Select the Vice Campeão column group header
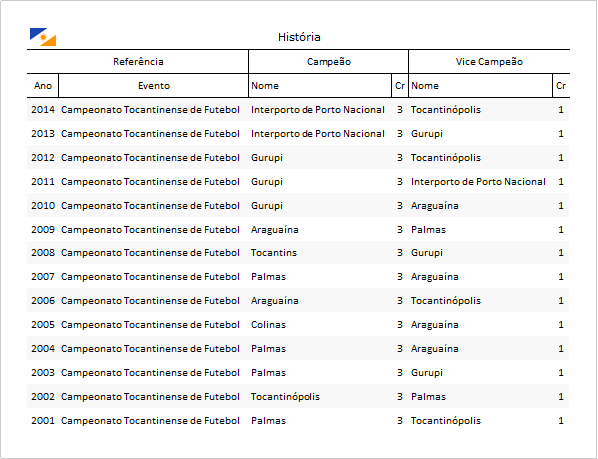 coord(489,62)
